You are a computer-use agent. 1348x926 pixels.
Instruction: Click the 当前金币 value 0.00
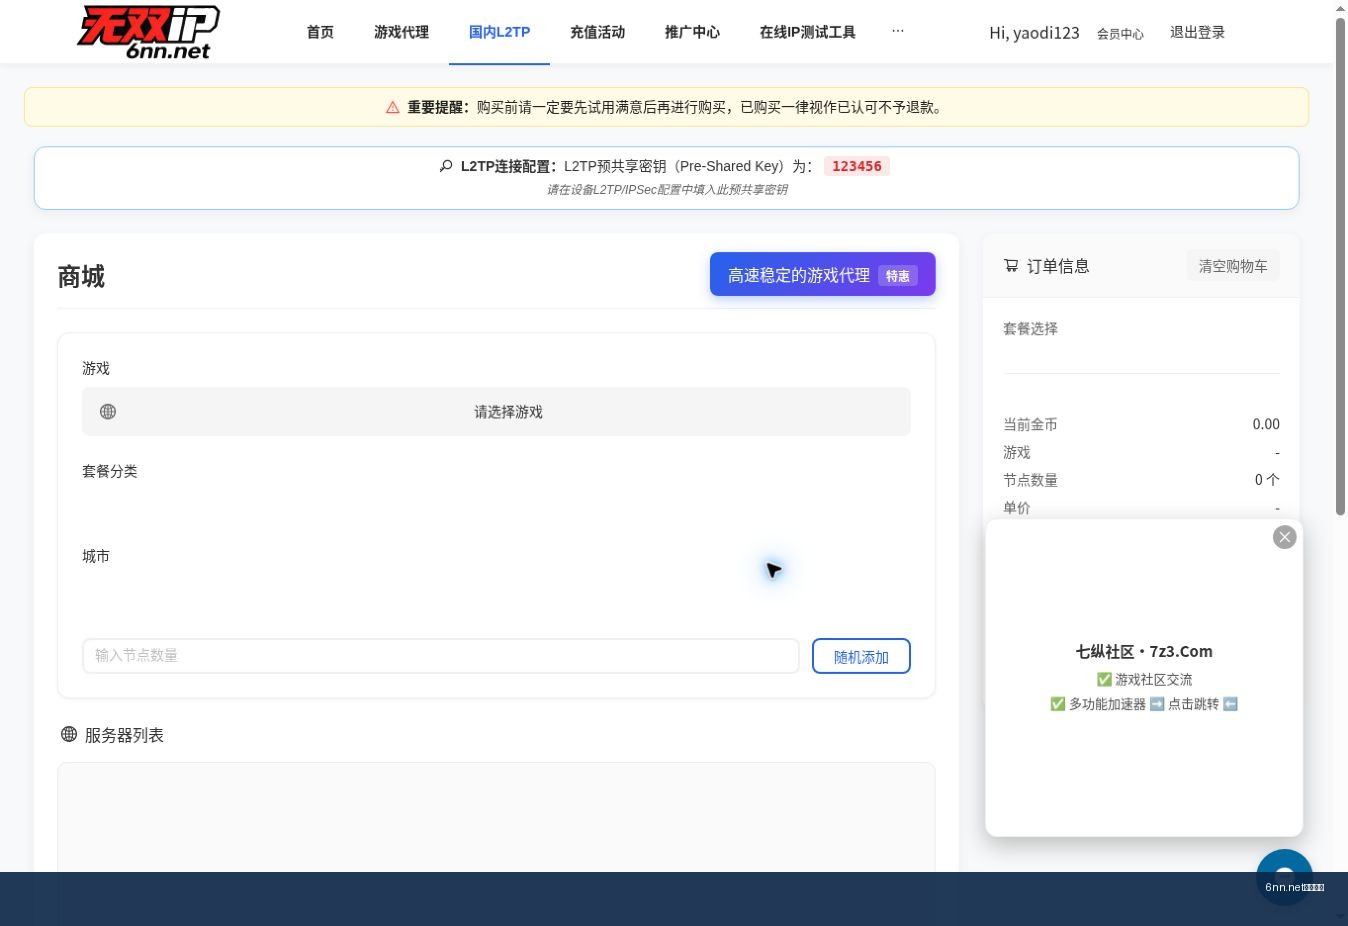pyautogui.click(x=1266, y=424)
